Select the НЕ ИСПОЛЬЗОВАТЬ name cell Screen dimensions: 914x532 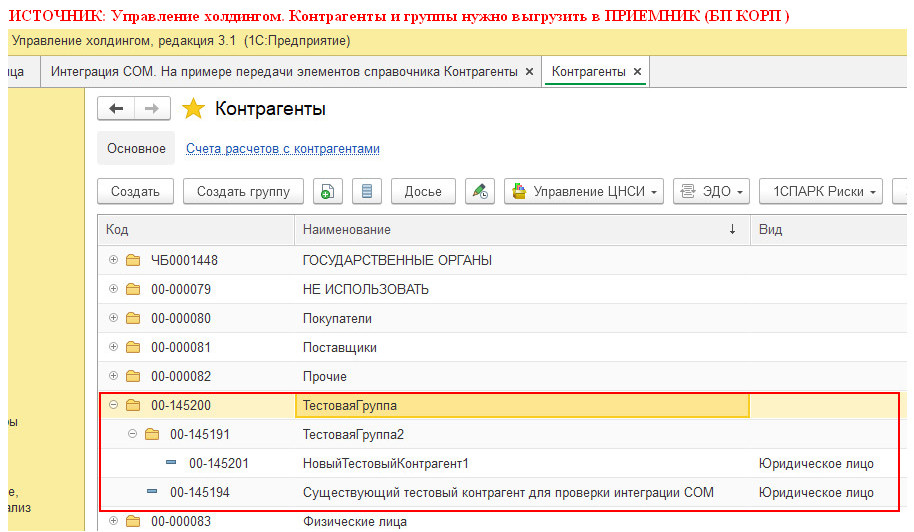(522, 289)
